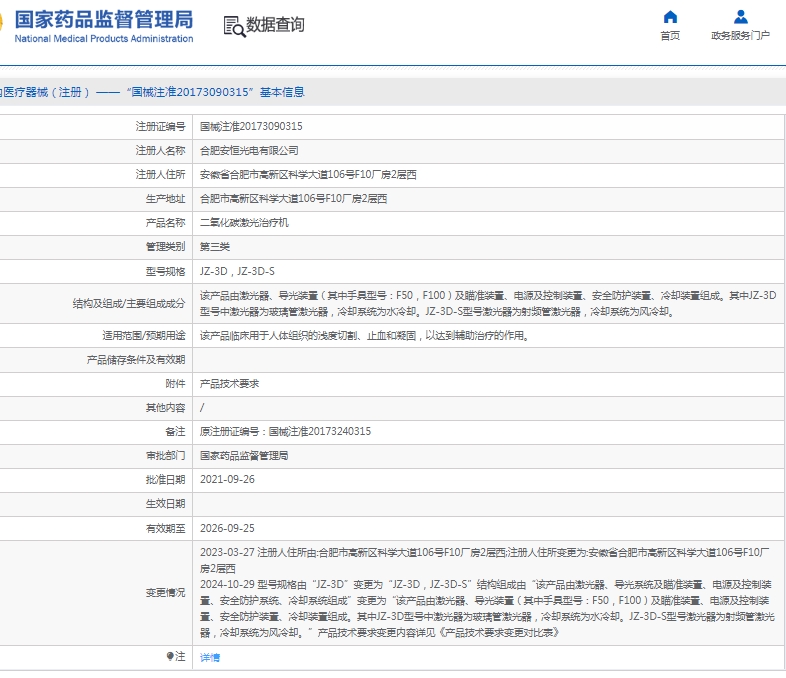Click the 2023-03-27 change record text
Image resolution: width=786 pixels, height=678 pixels.
pos(484,560)
